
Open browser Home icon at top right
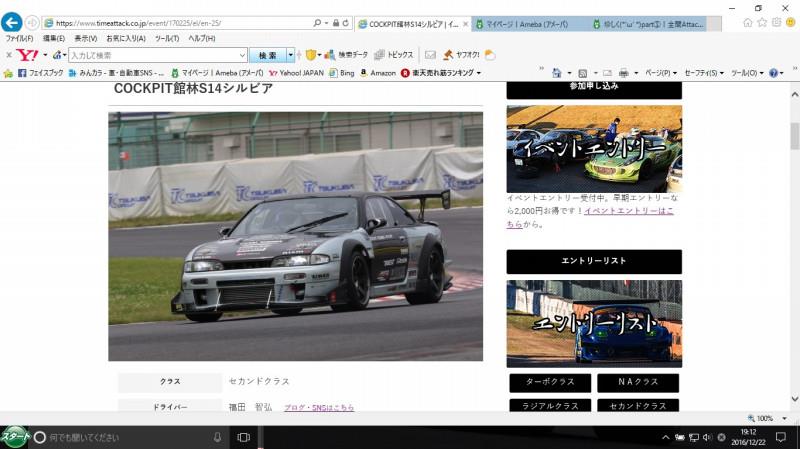click(x=747, y=22)
